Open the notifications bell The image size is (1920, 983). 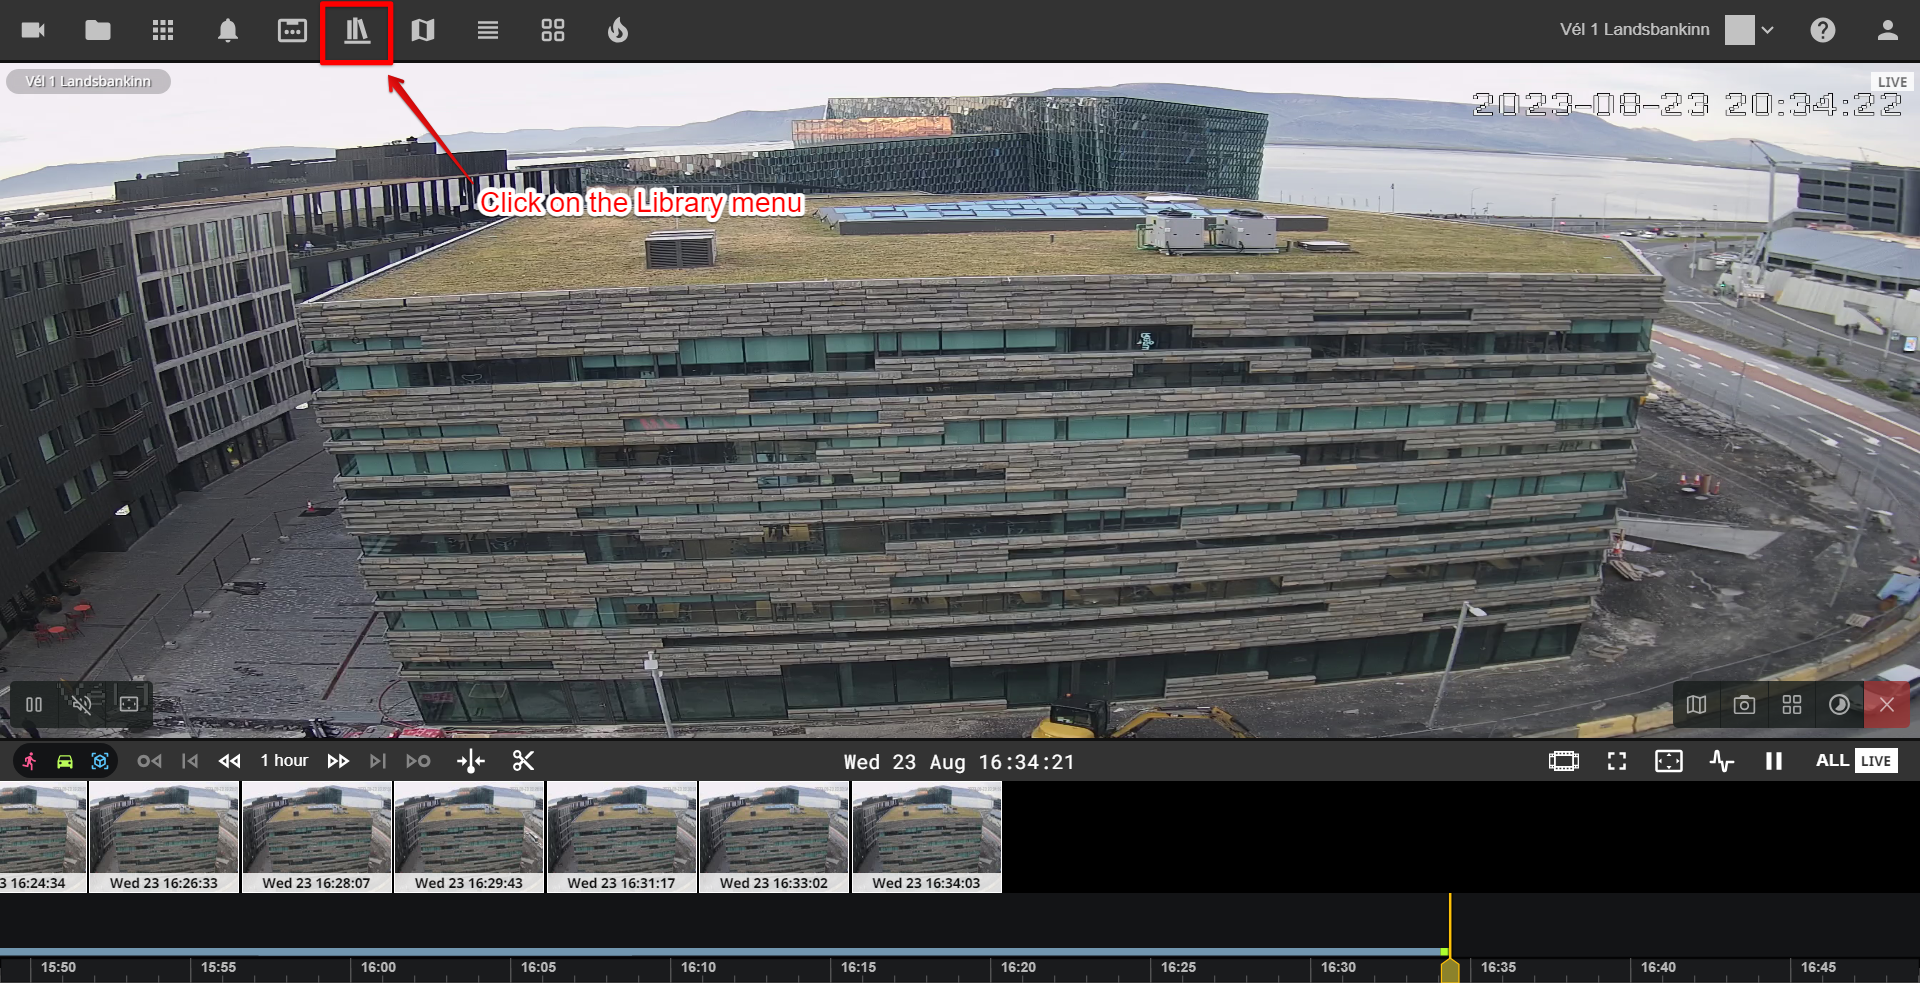pos(228,31)
